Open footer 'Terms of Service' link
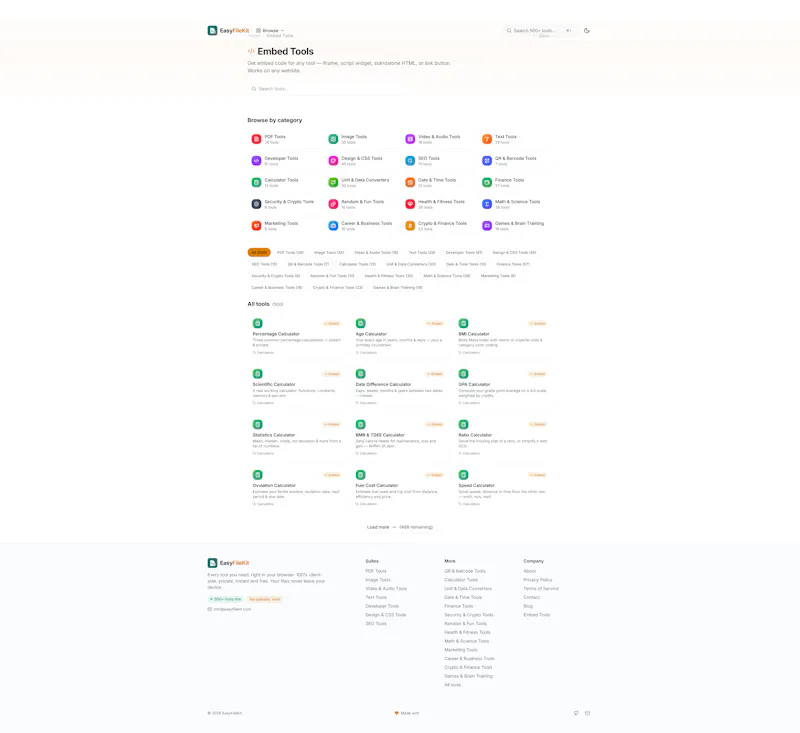The image size is (800, 733). coord(541,589)
